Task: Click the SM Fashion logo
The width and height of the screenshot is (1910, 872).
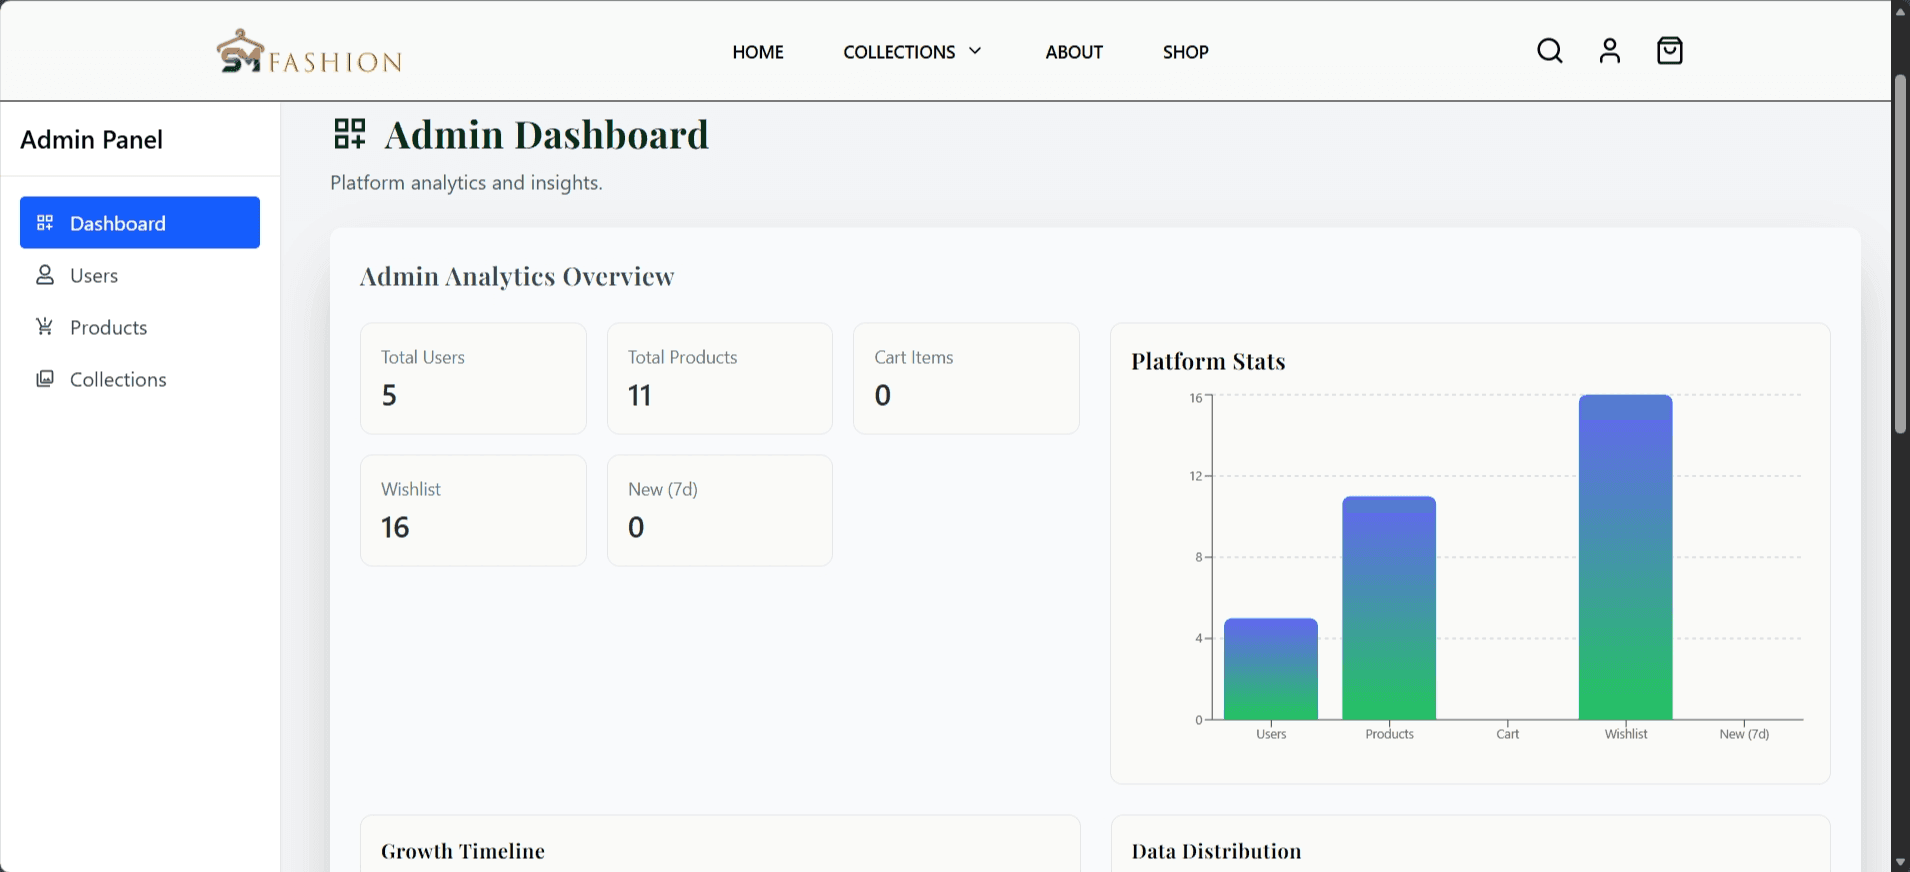Action: [x=310, y=51]
